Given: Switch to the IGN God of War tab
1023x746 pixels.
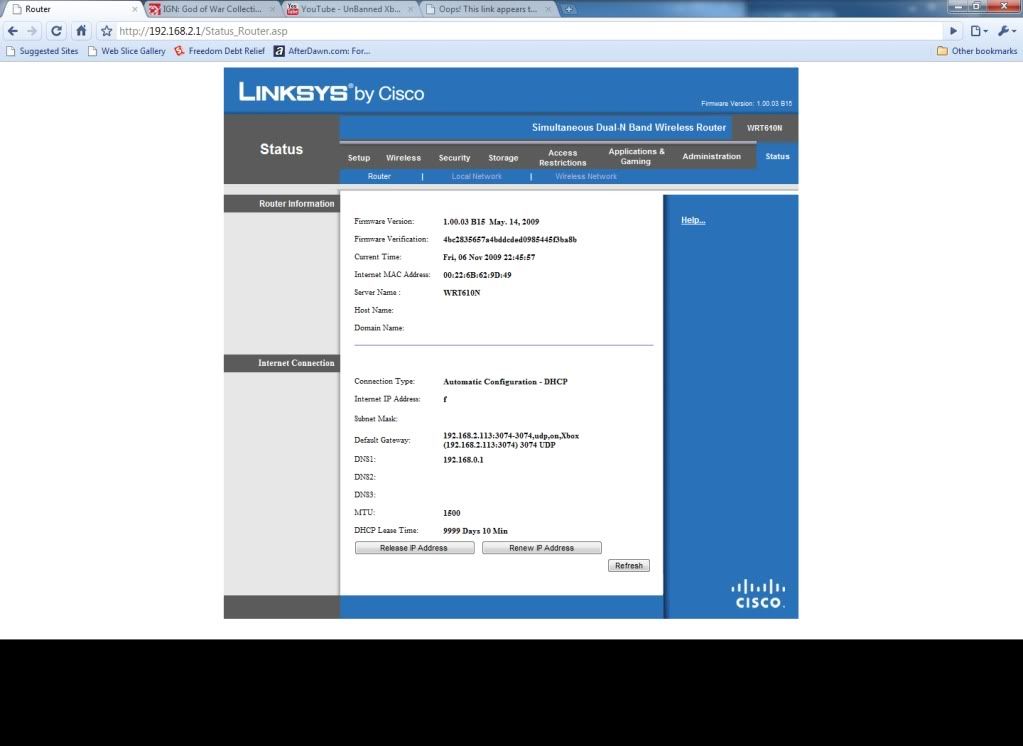Looking at the screenshot, I should [x=211, y=9].
